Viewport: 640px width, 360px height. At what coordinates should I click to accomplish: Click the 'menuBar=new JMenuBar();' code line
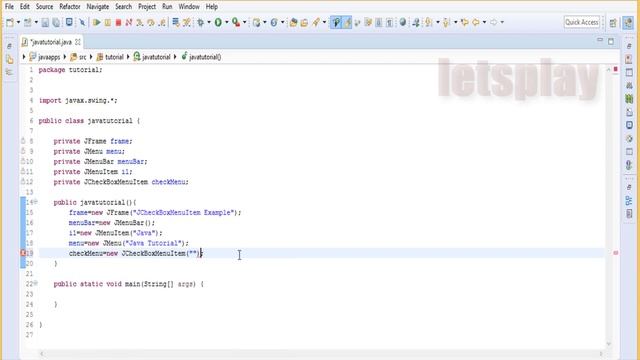click(112, 223)
